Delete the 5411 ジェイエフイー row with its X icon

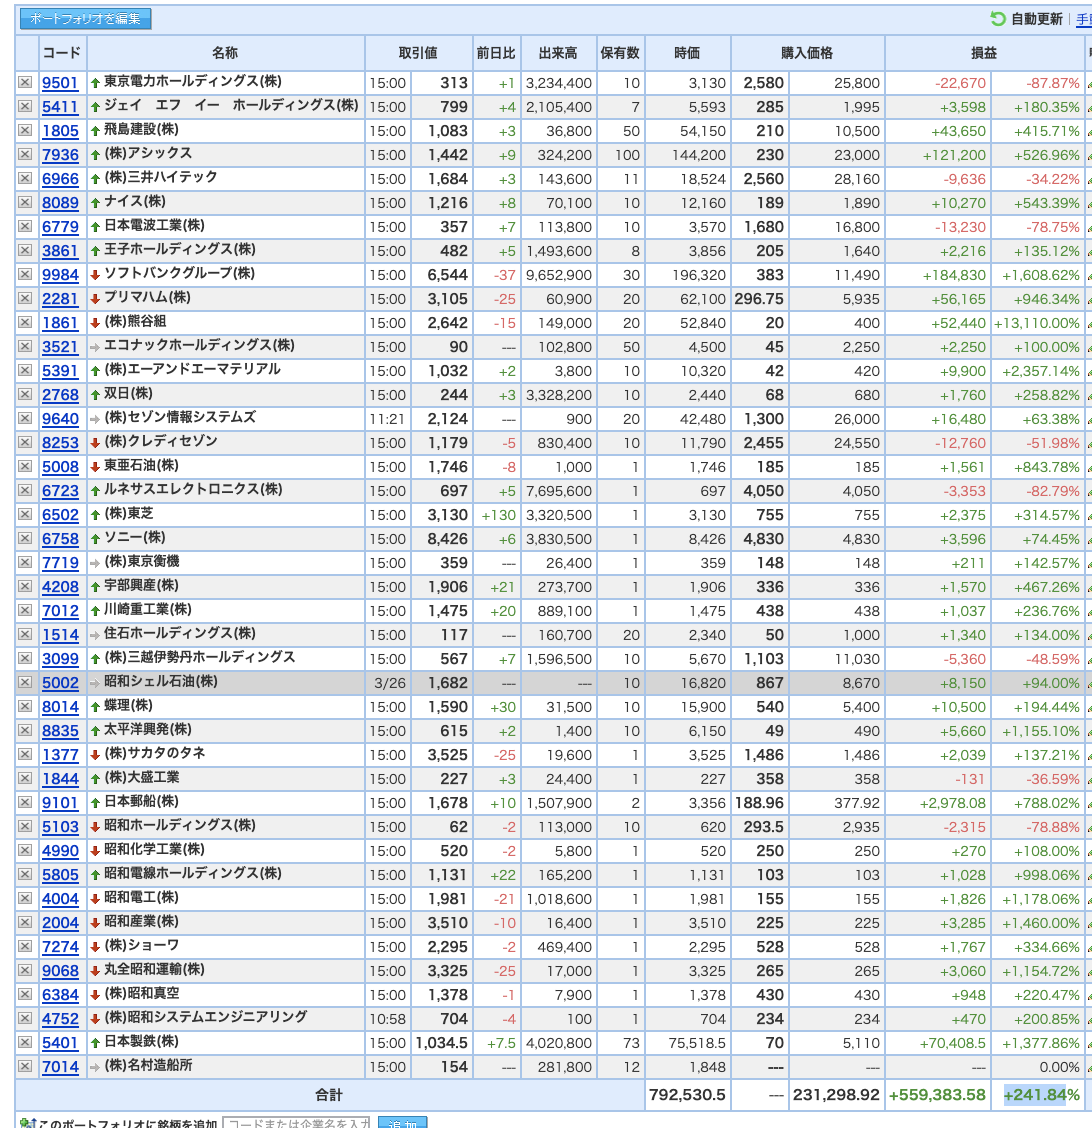(25, 106)
